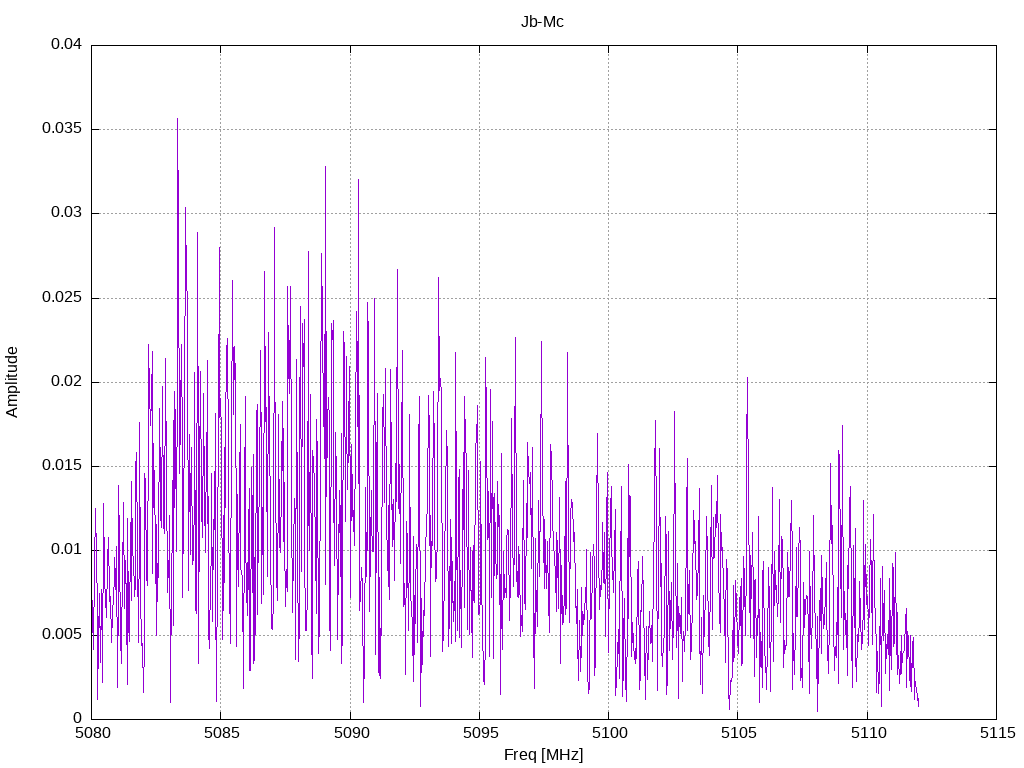Click the 'Amplitude' y-axis label

click(12, 382)
